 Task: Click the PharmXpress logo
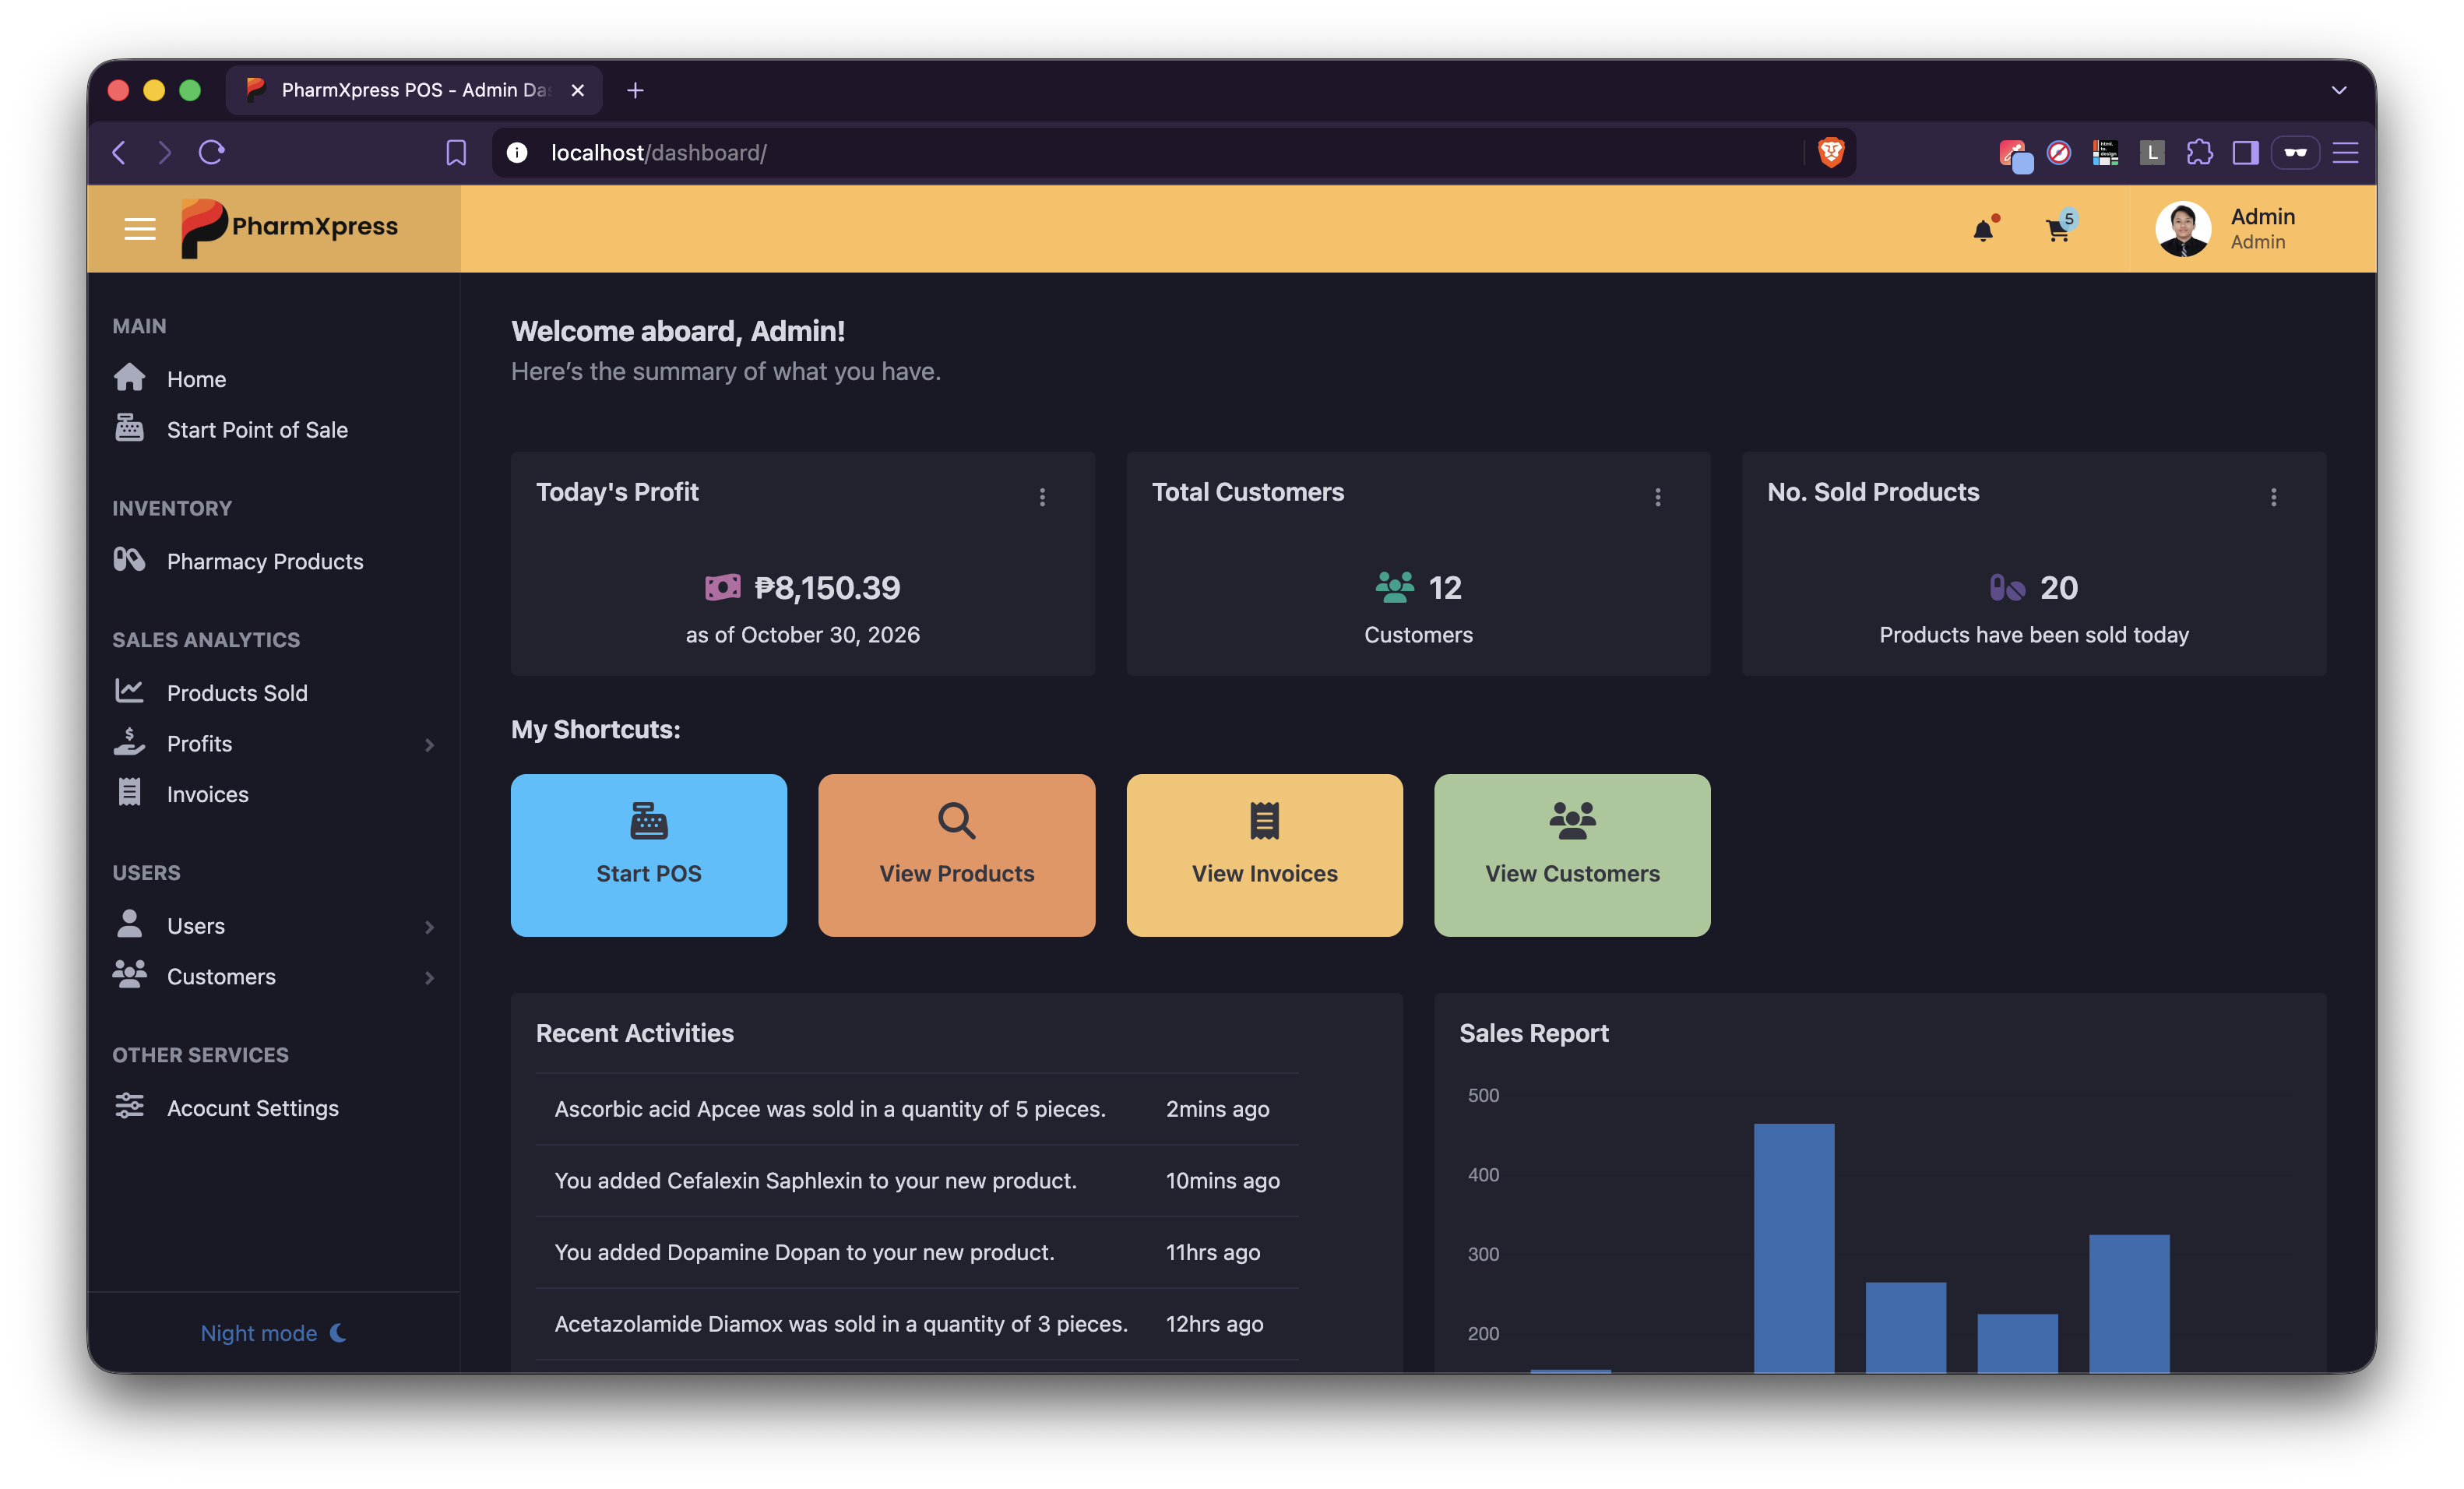[290, 228]
